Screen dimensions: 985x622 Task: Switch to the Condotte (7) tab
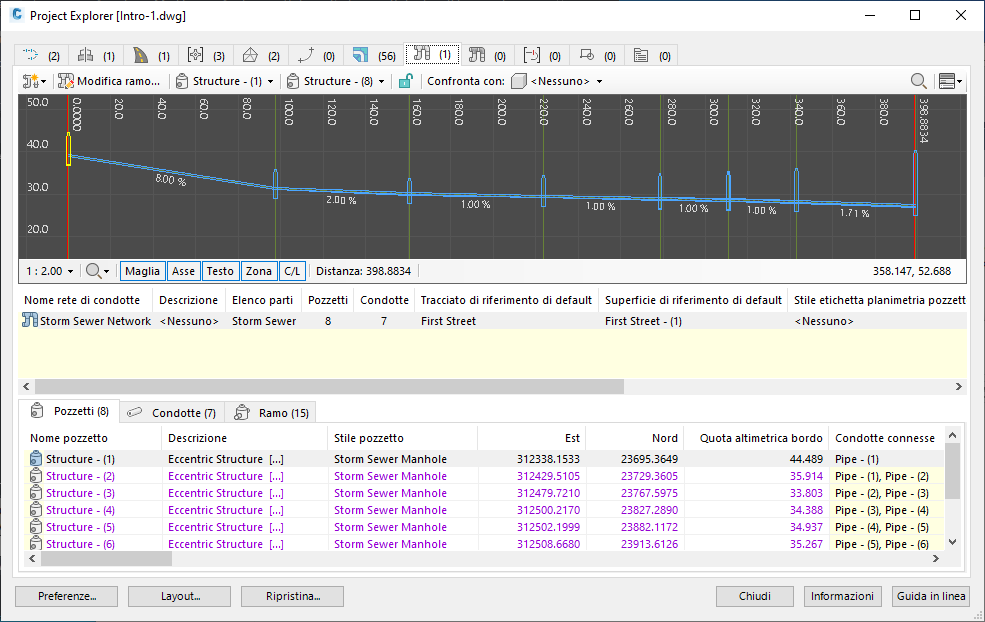tap(171, 413)
